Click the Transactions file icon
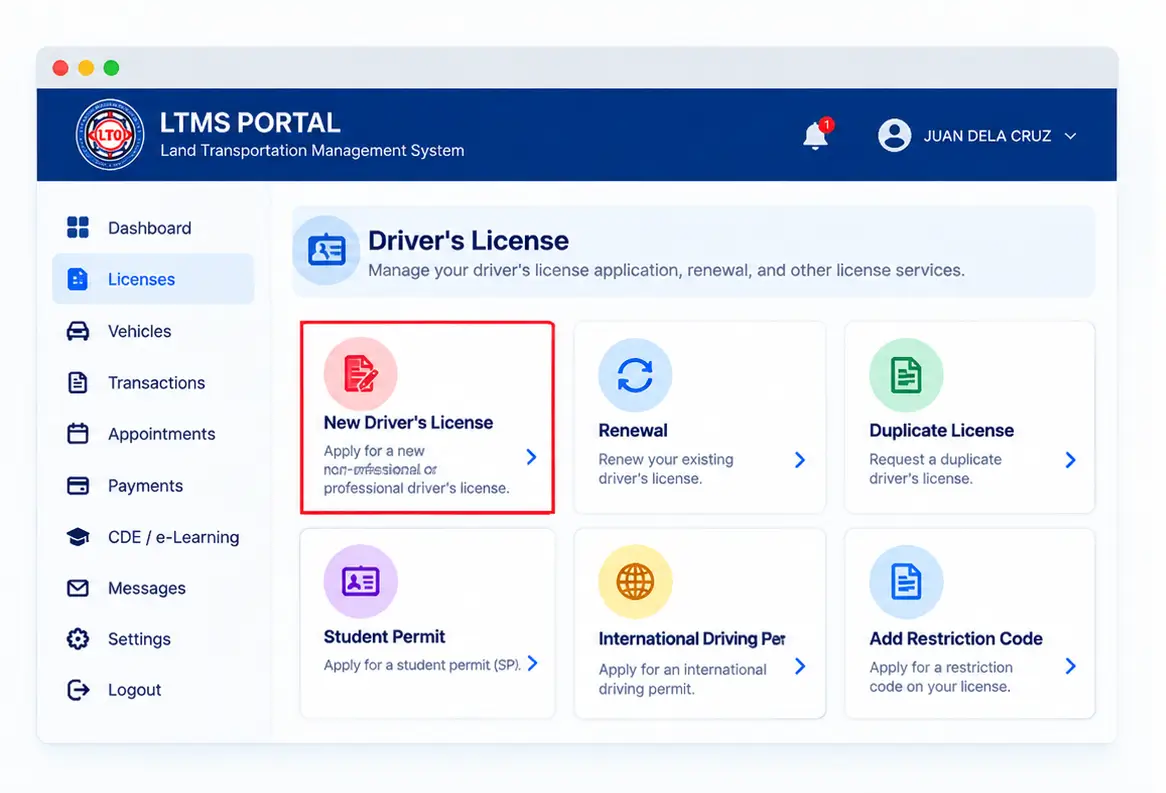1166x793 pixels. tap(78, 382)
